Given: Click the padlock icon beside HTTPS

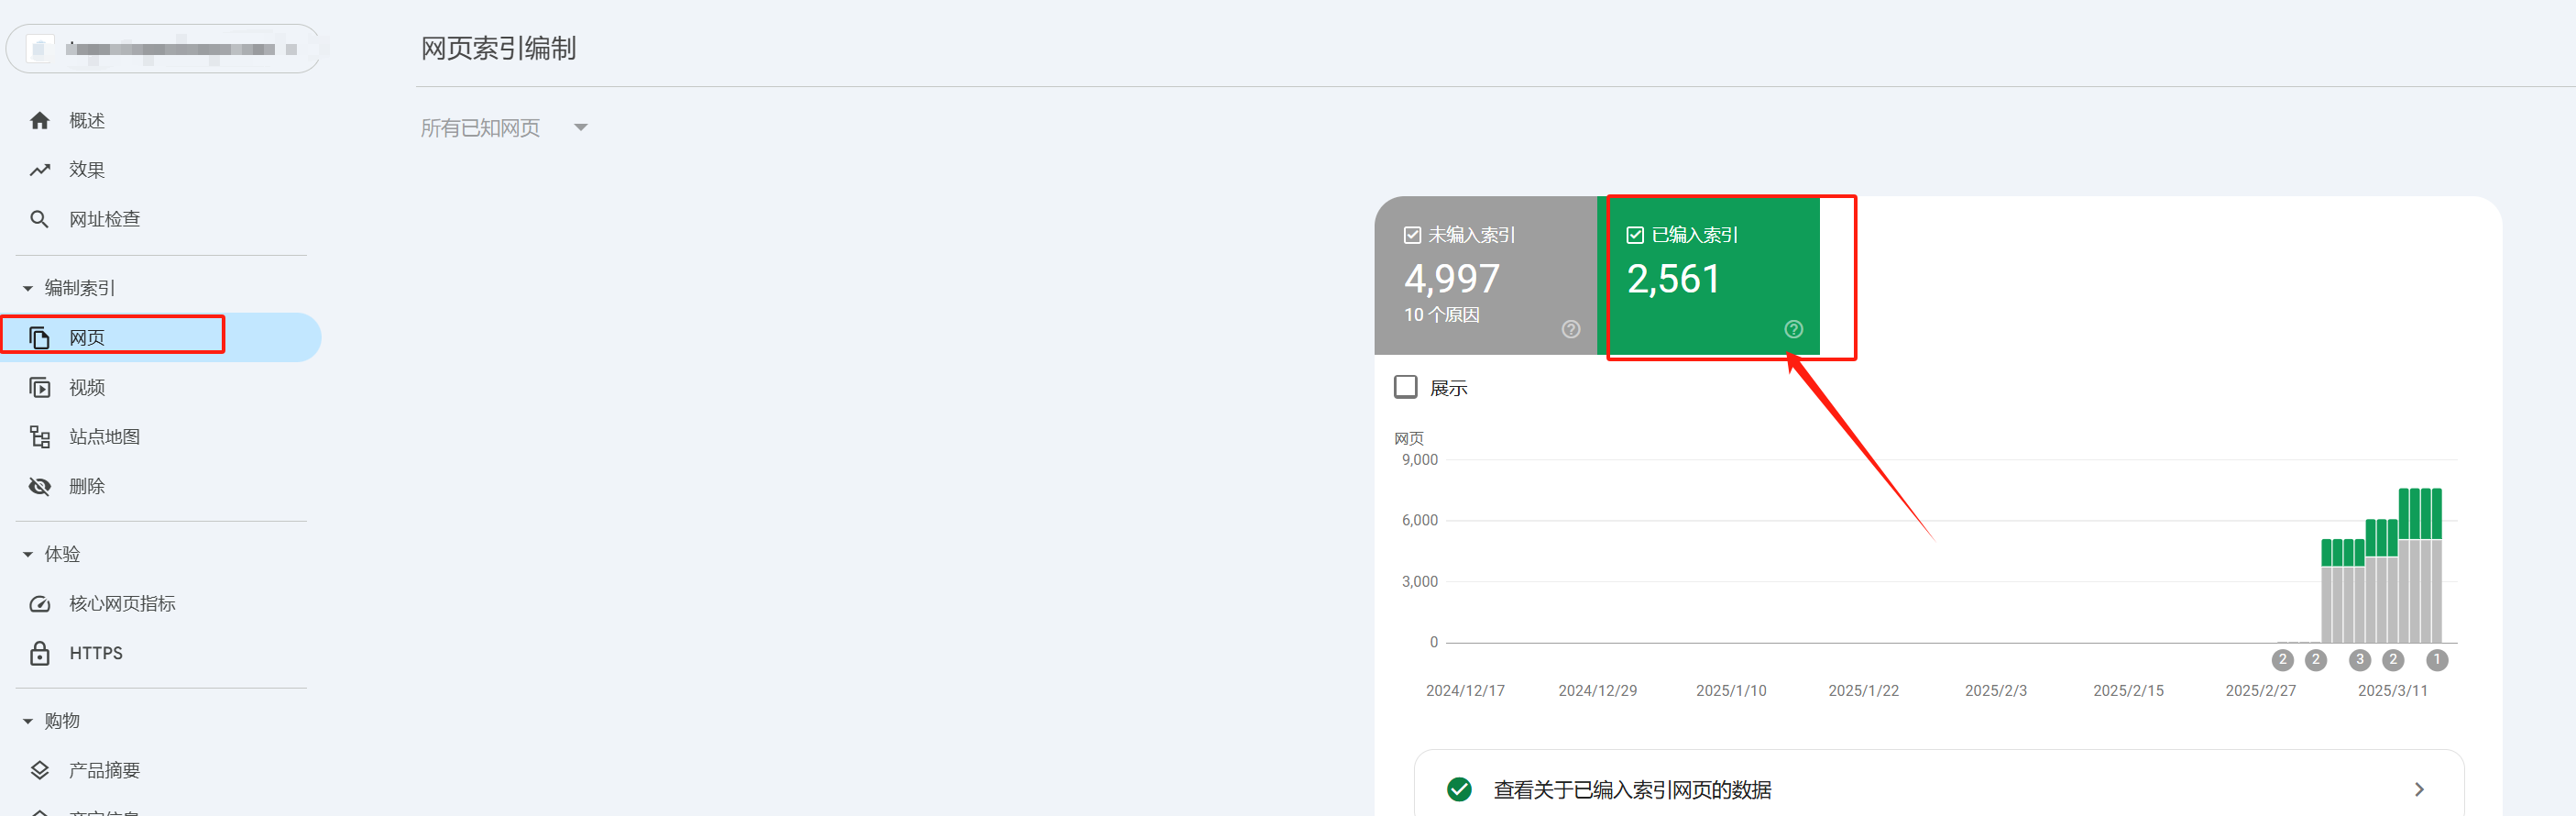Looking at the screenshot, I should click(x=40, y=653).
